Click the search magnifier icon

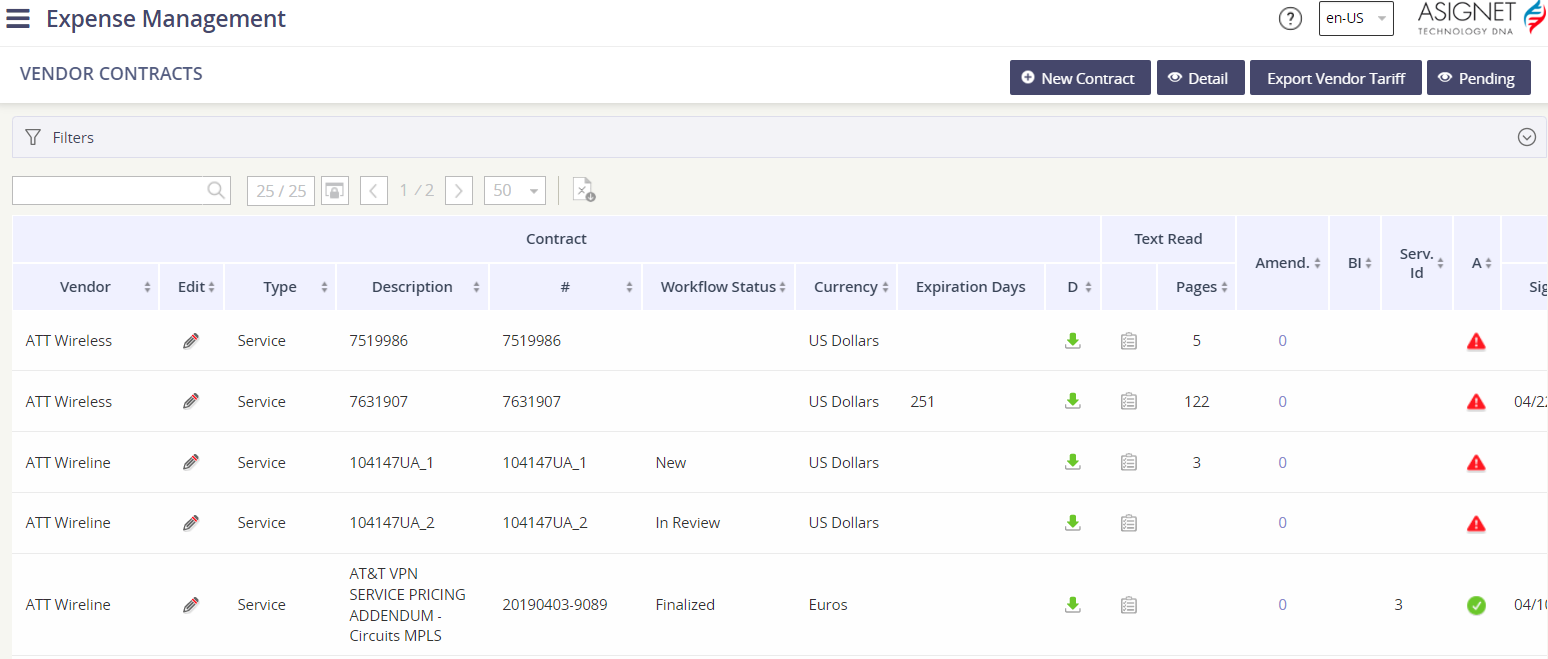(x=216, y=190)
